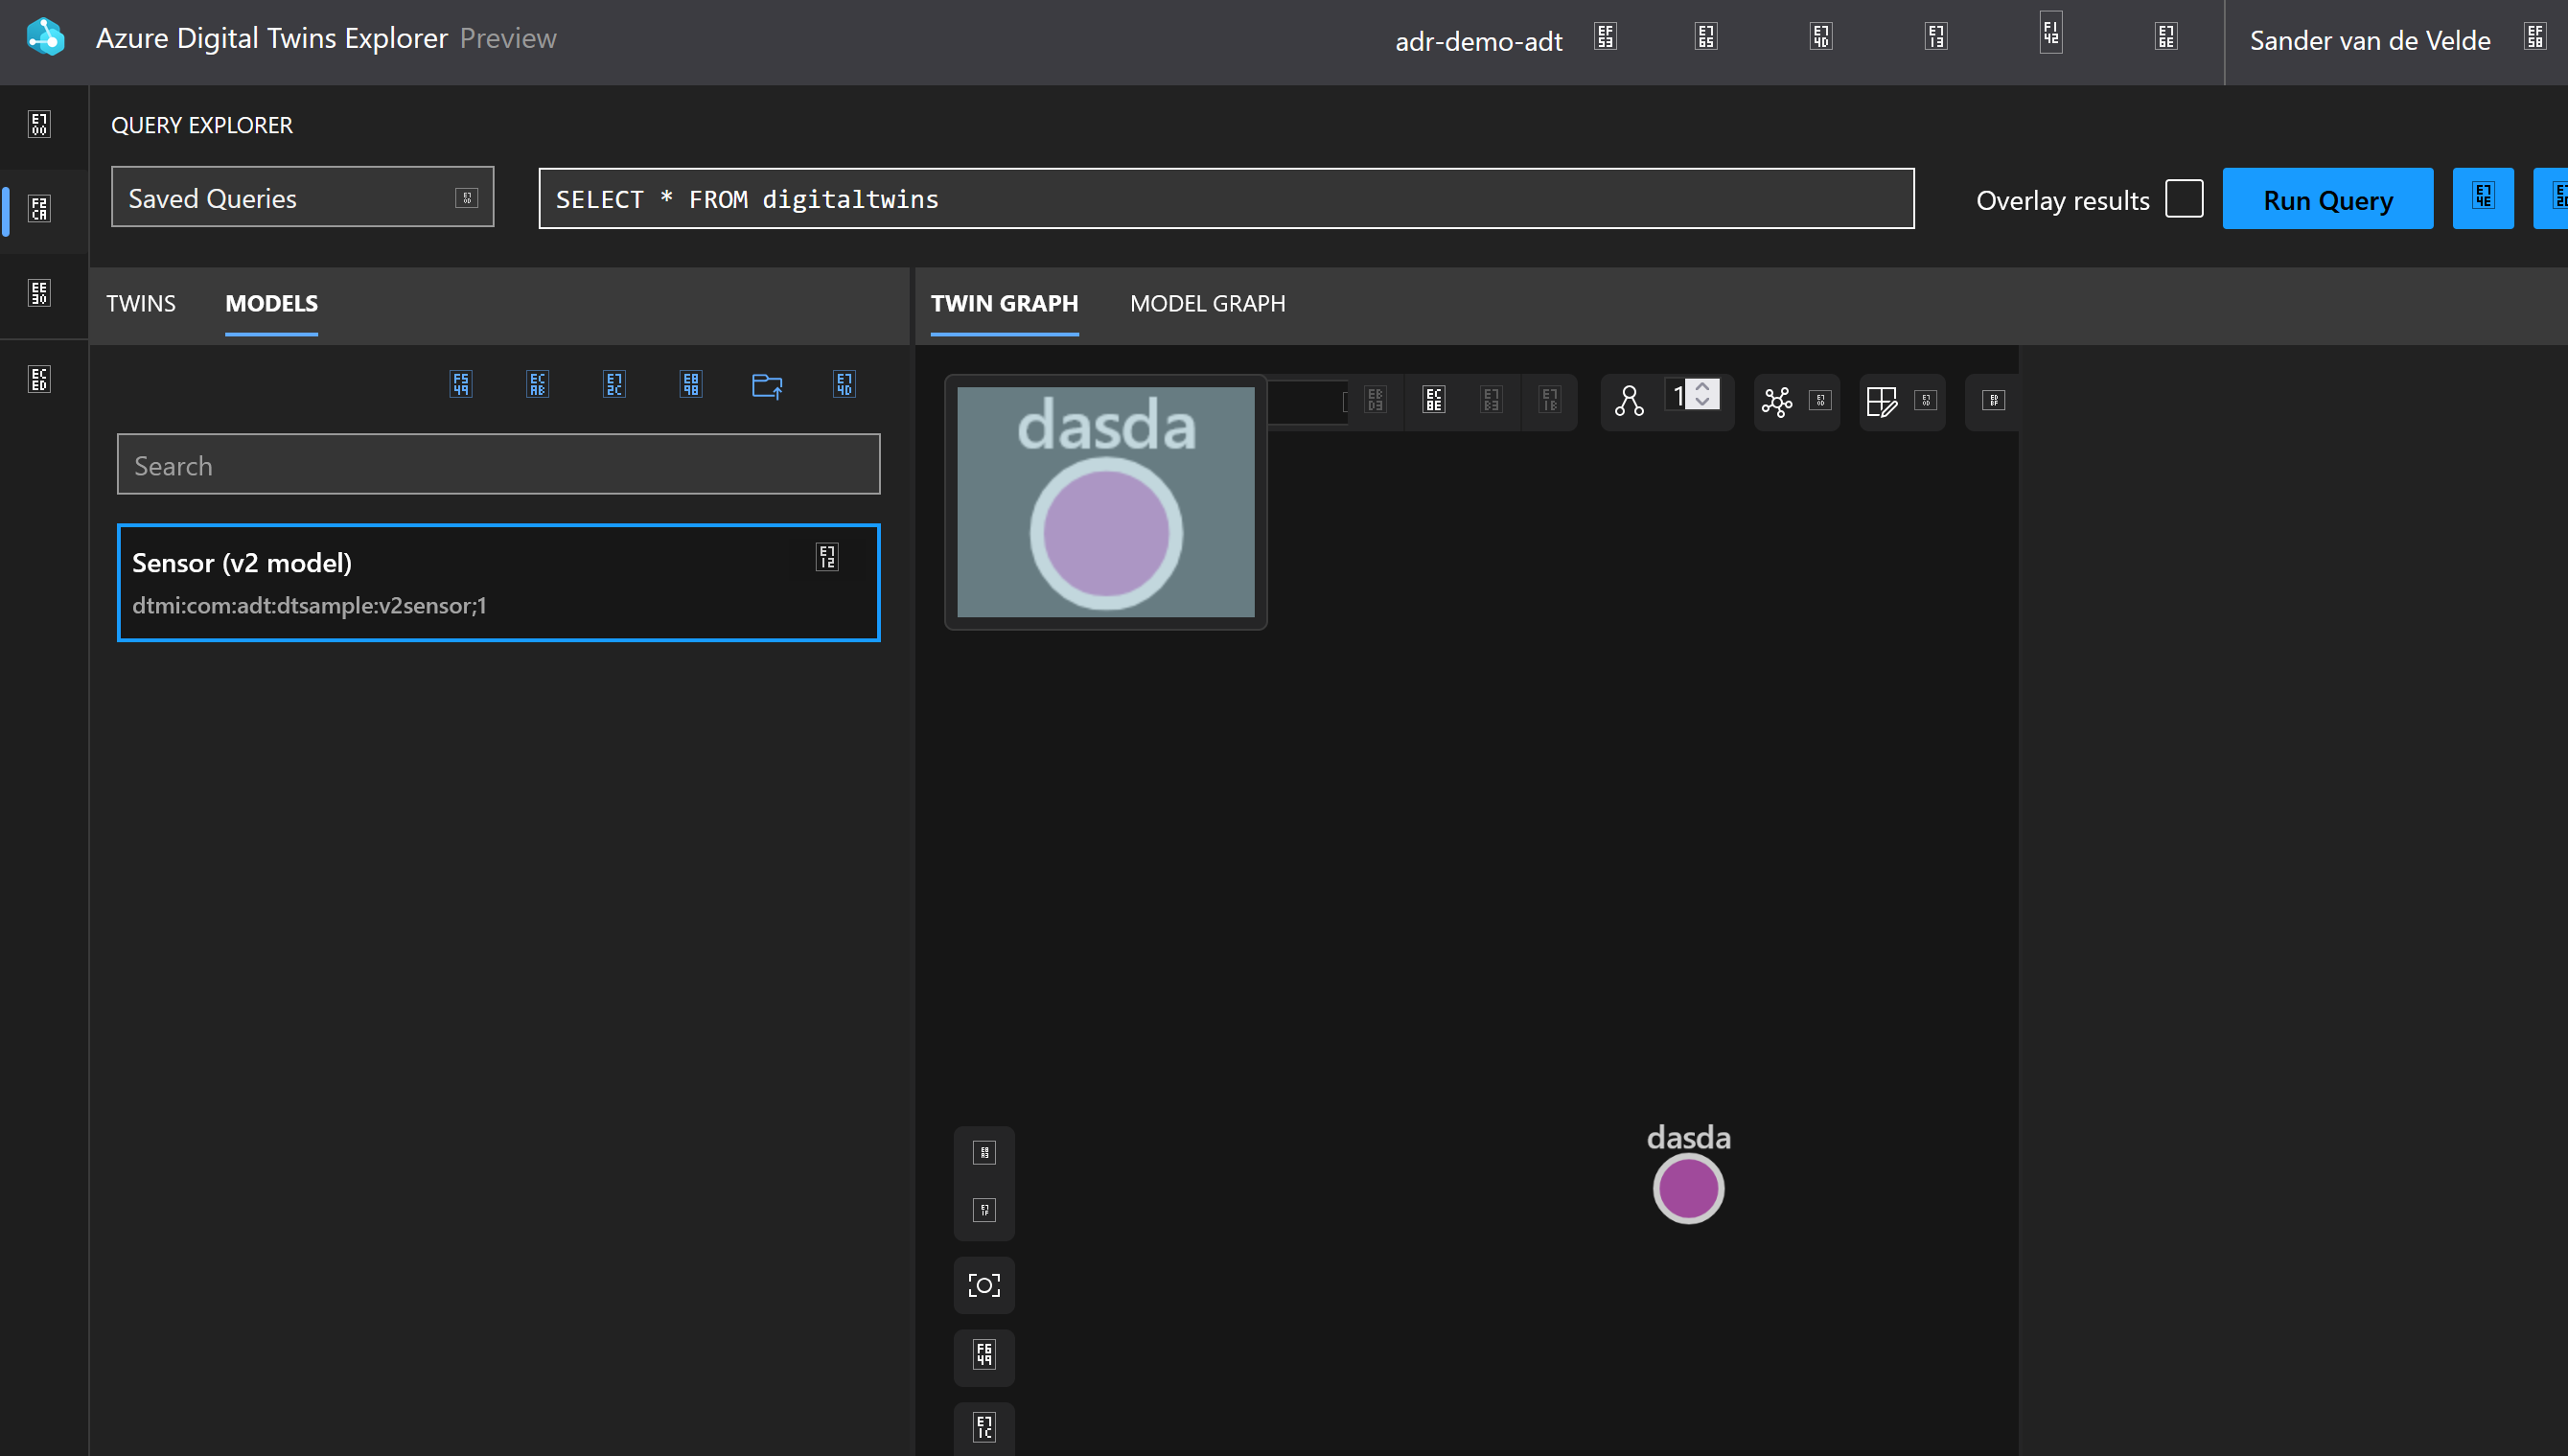The width and height of the screenshot is (2568, 1456).
Task: Open settings icon E713 in header
Action: (x=1936, y=37)
